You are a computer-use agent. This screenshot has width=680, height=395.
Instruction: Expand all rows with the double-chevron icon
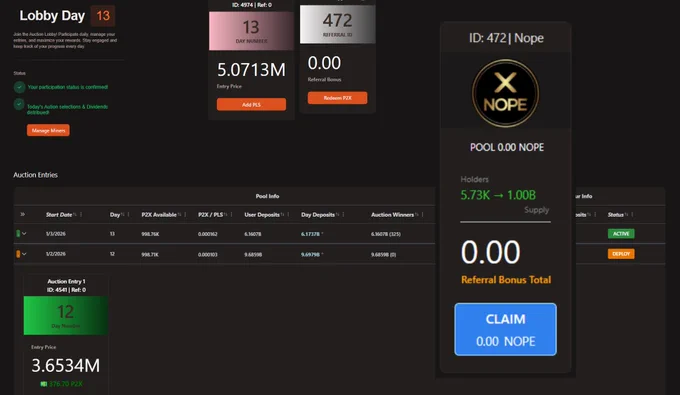click(x=23, y=214)
